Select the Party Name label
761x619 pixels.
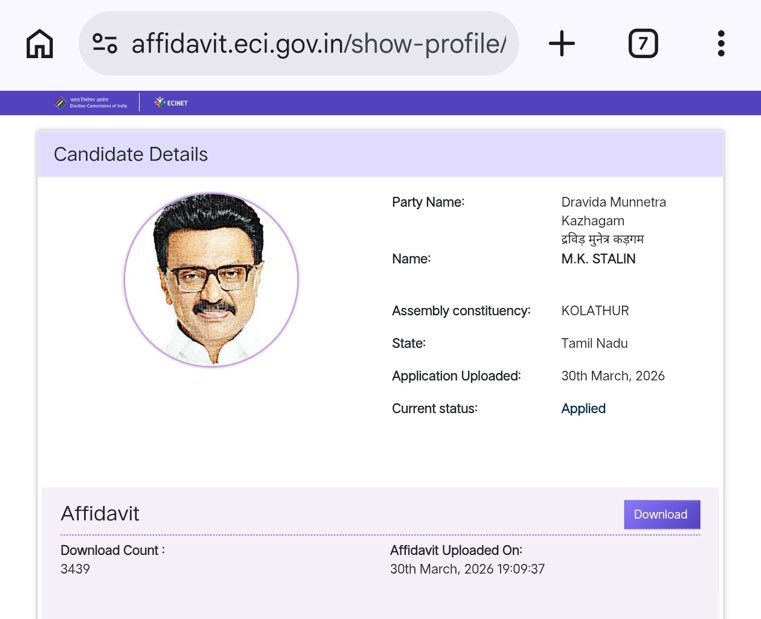point(428,202)
